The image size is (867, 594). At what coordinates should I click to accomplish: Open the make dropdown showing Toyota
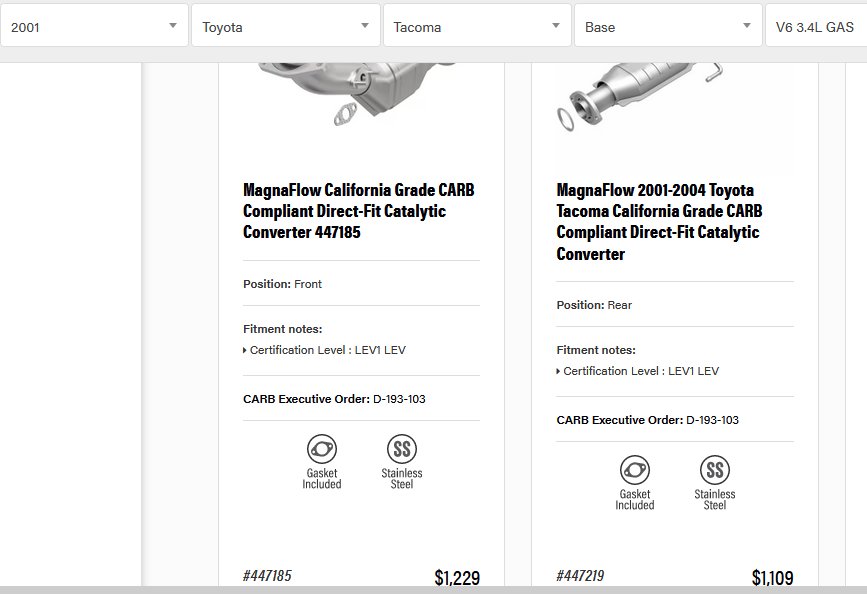[x=286, y=26]
